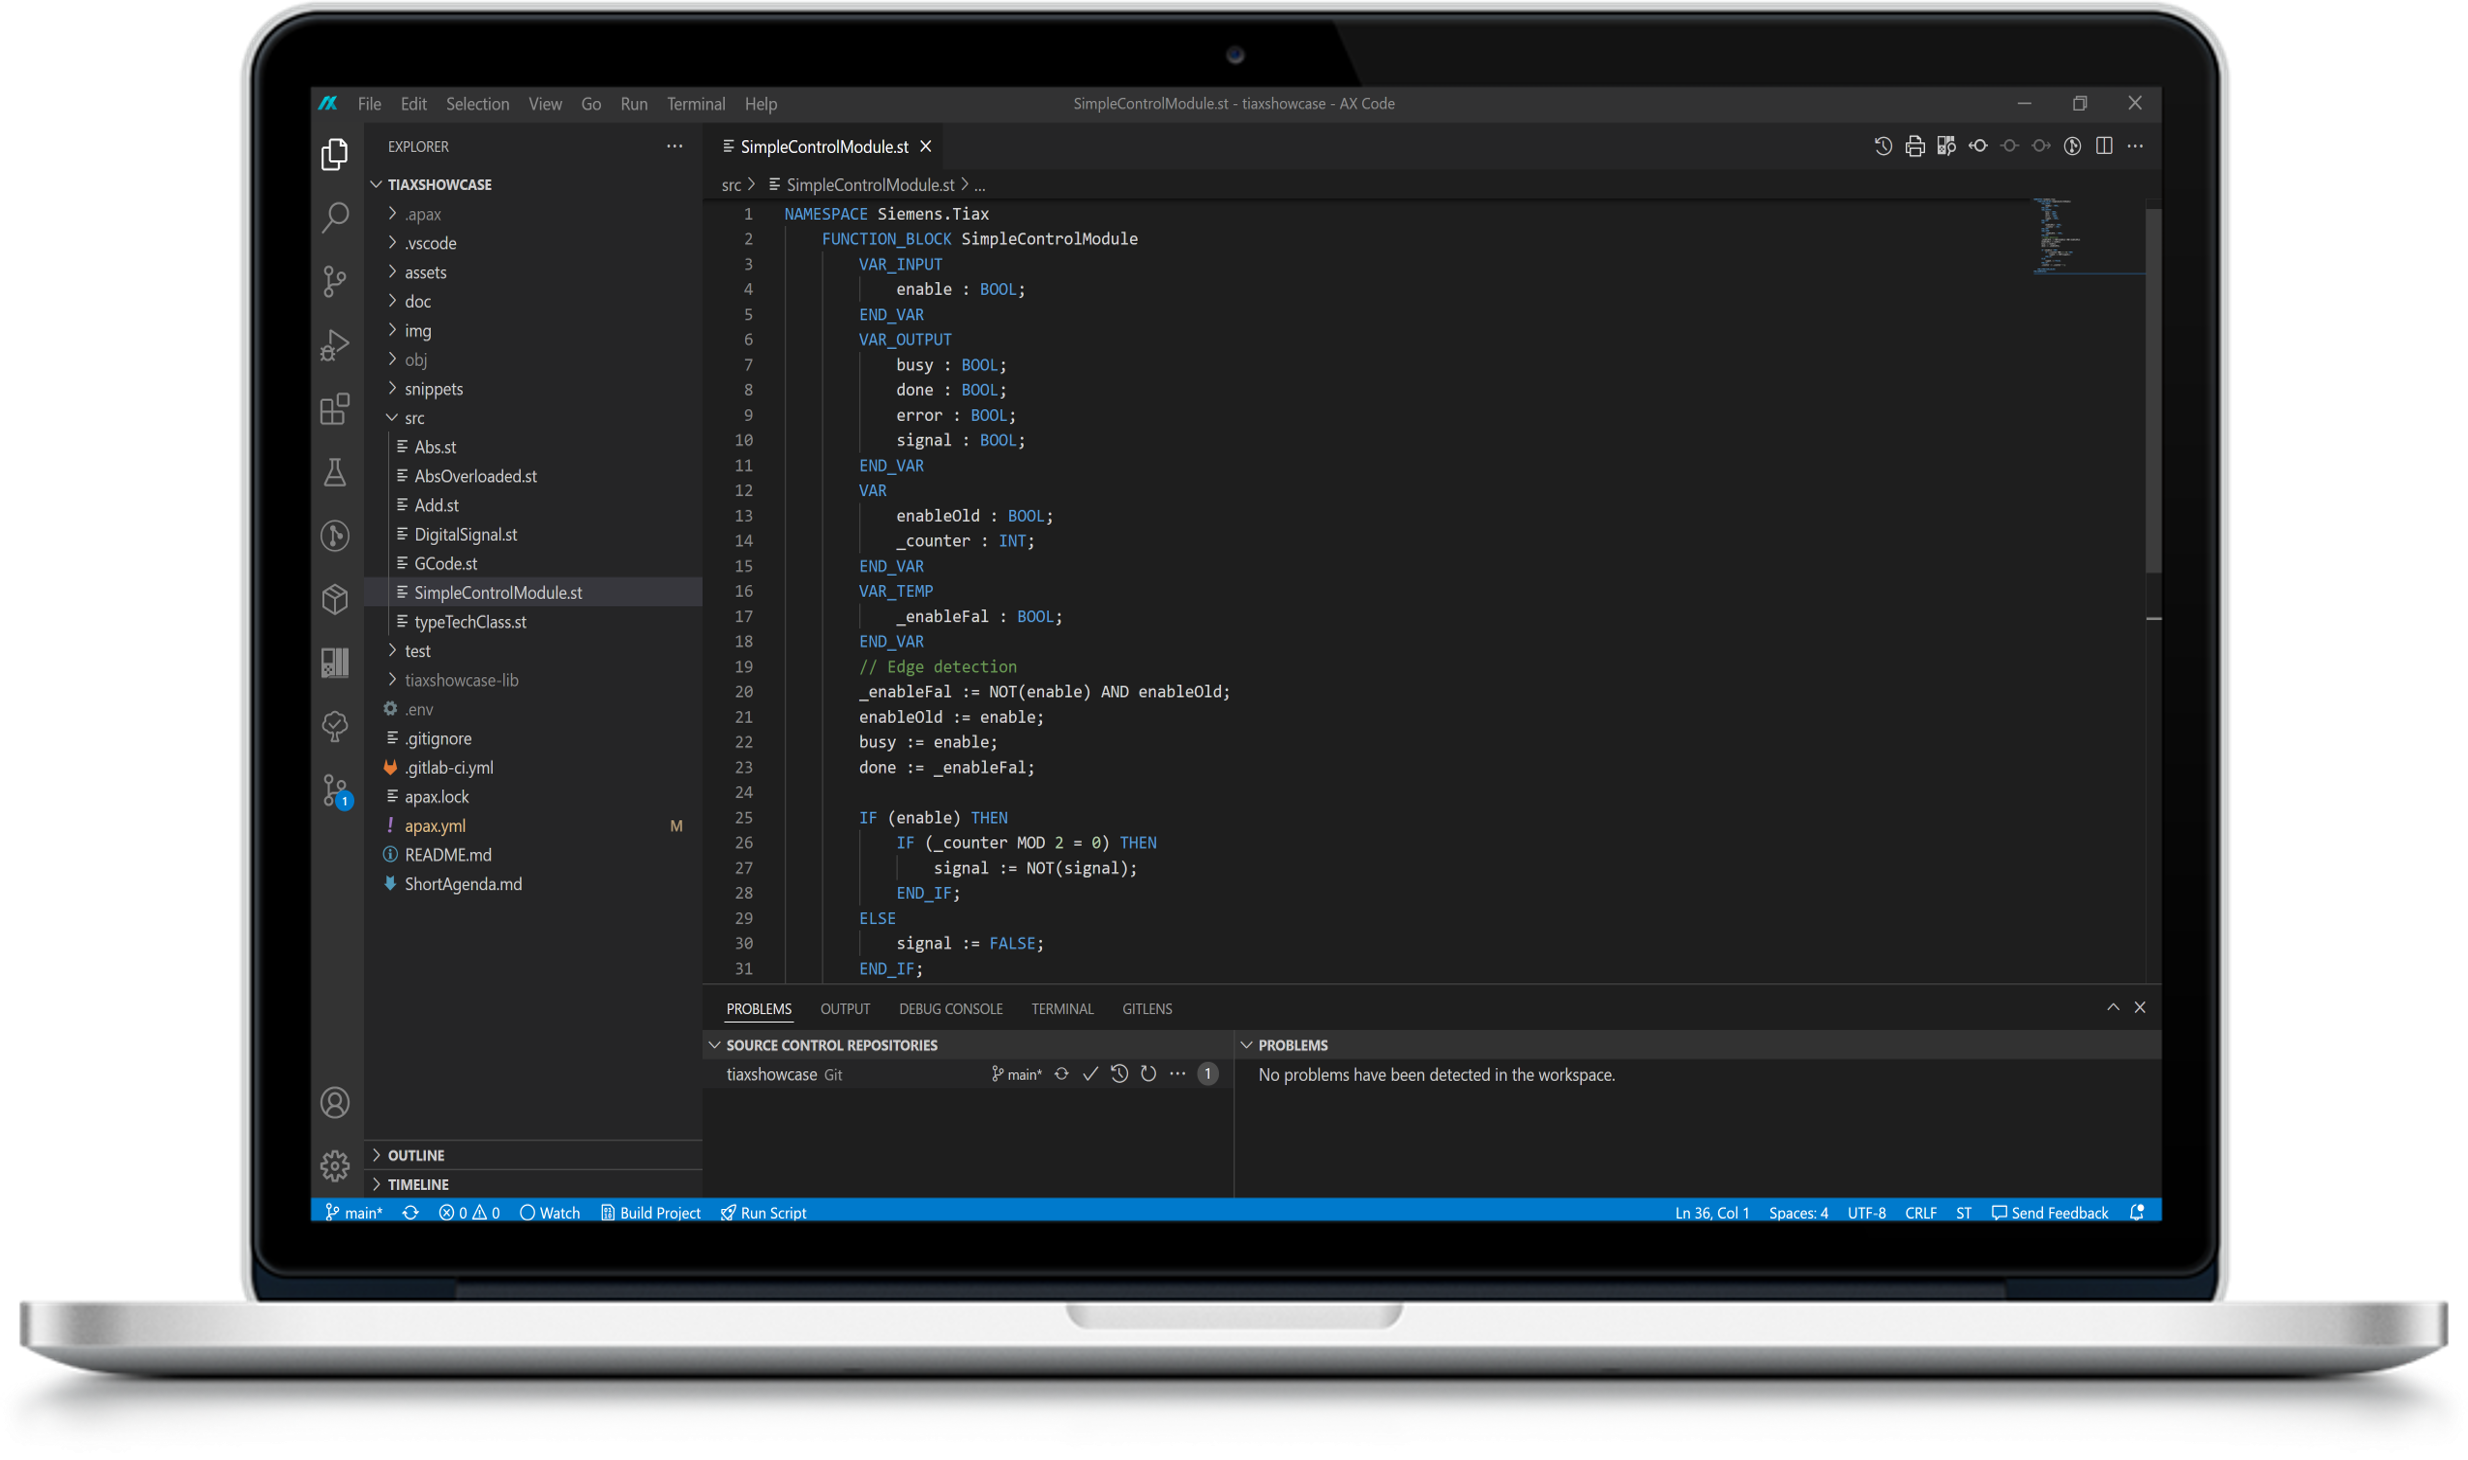Toggle maximize panel size chevron
Image resolution: width=2468 pixels, height=1460 pixels.
2113,1007
